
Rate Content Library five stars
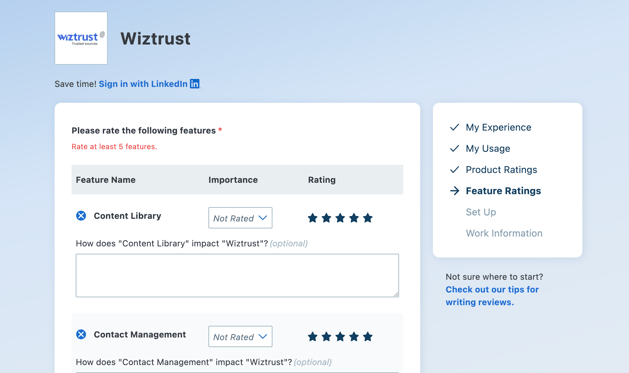pyautogui.click(x=367, y=218)
